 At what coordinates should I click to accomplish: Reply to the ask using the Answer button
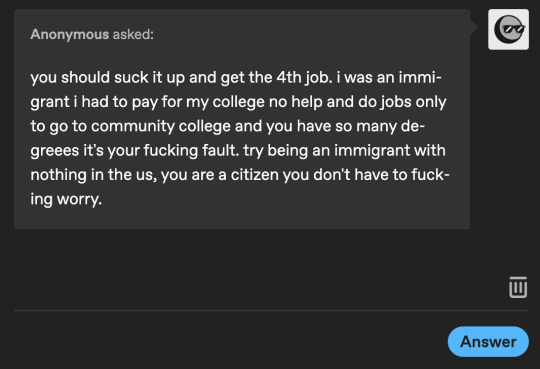tap(488, 342)
